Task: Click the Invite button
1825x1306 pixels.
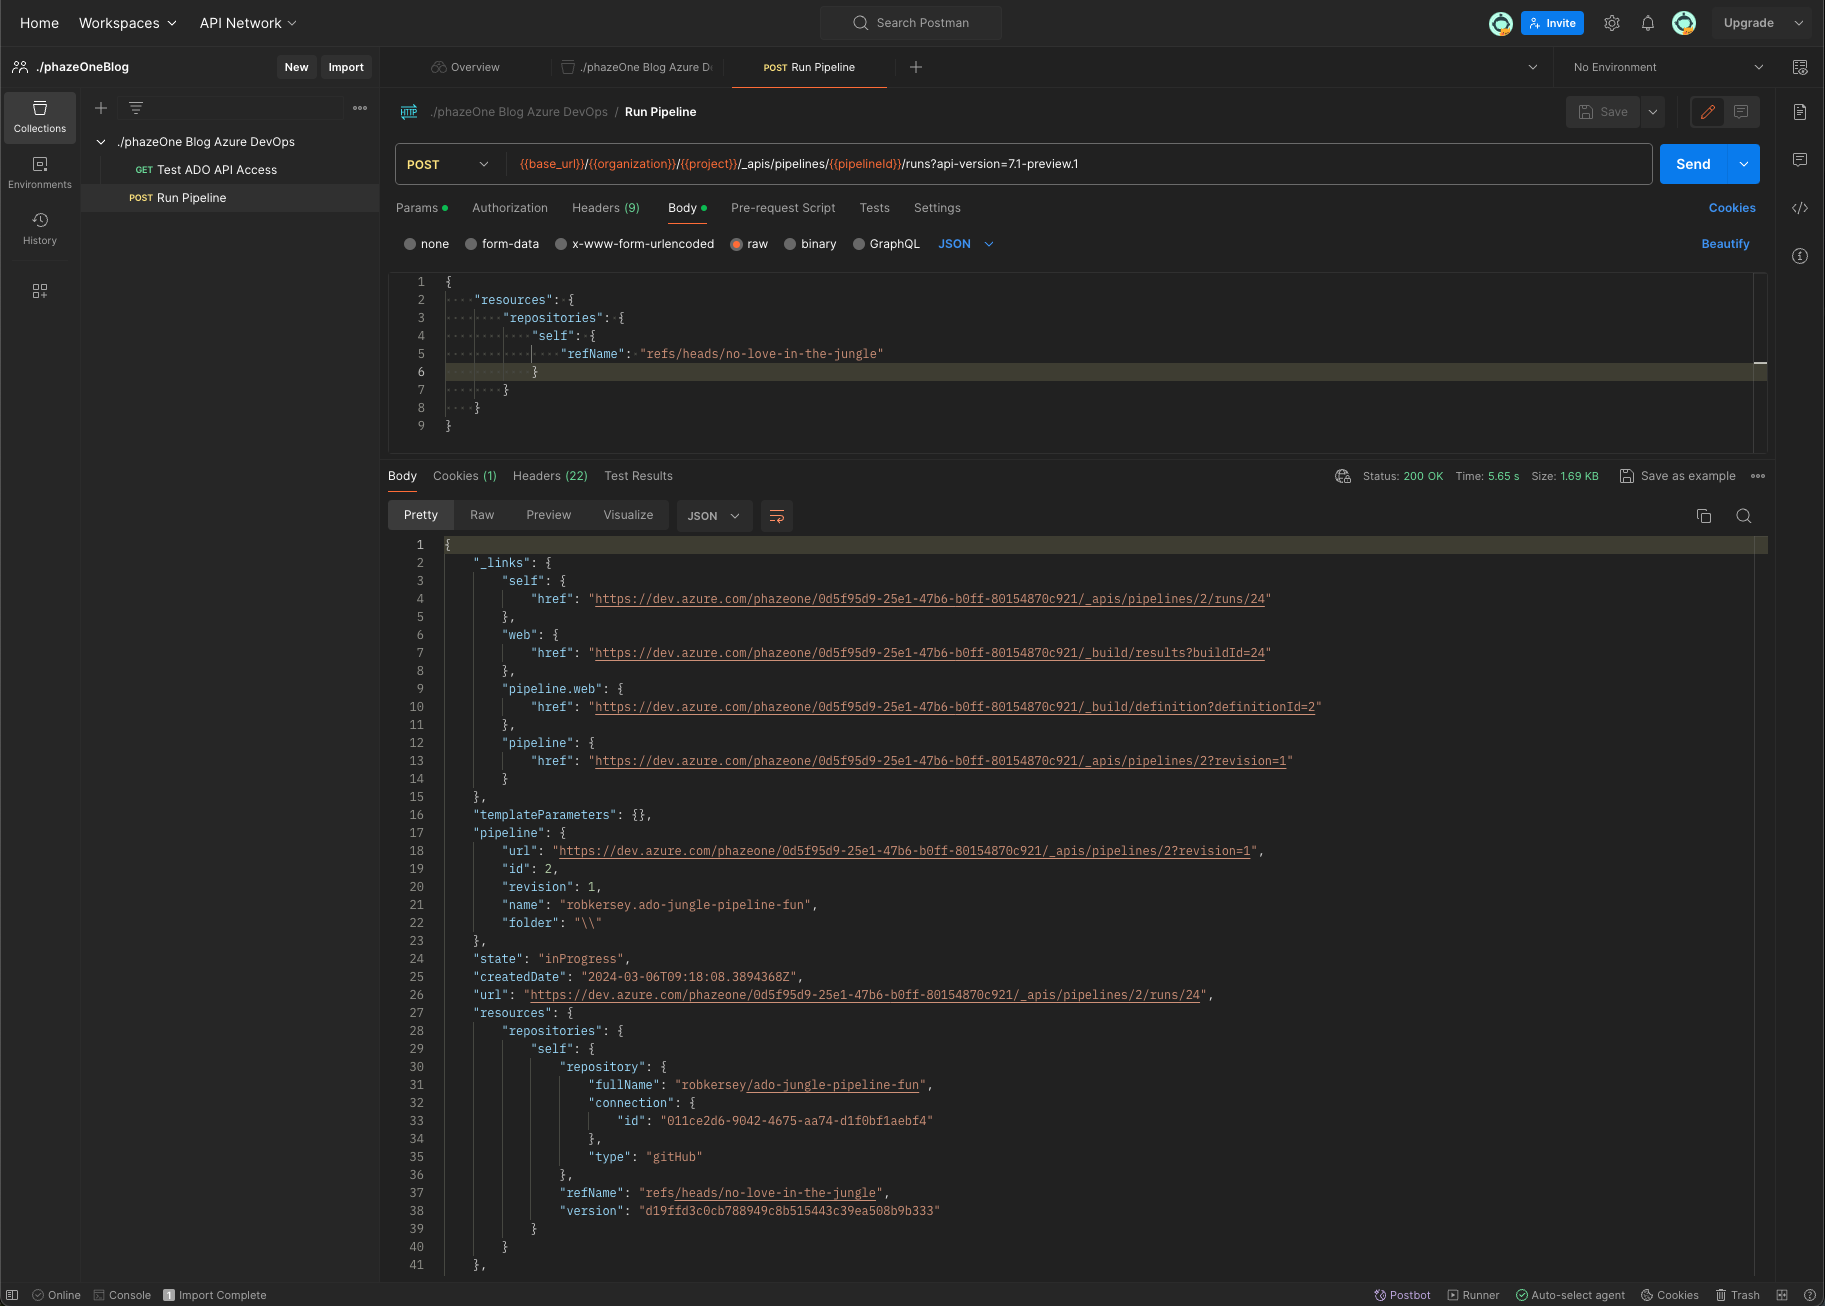Action: pos(1552,23)
